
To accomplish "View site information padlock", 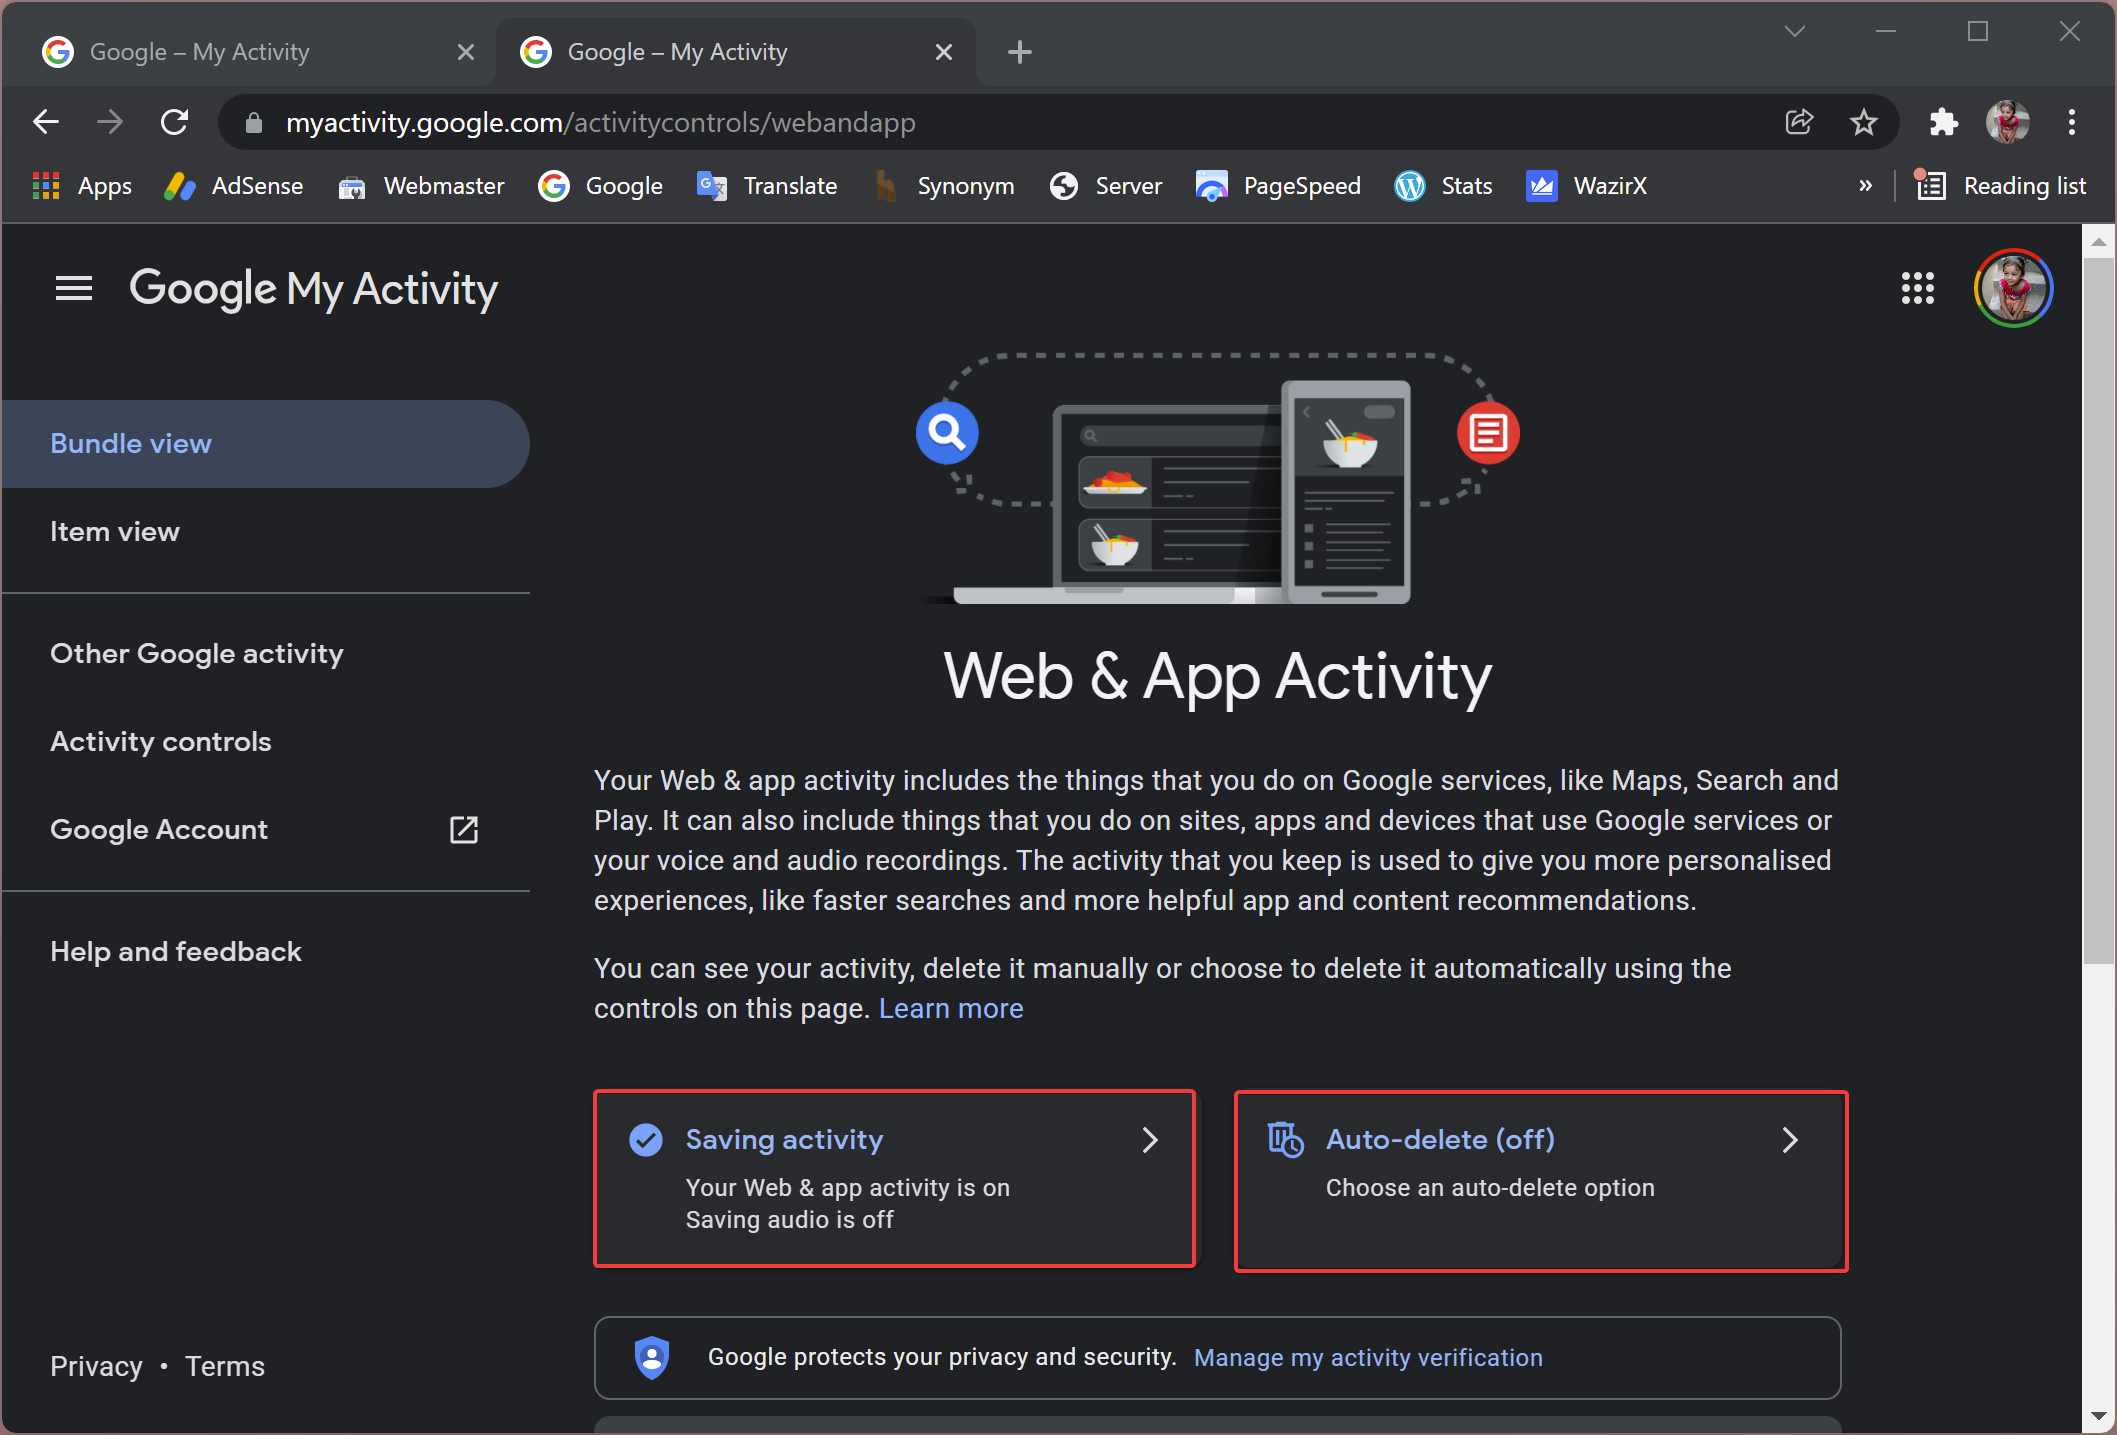I will point(254,122).
